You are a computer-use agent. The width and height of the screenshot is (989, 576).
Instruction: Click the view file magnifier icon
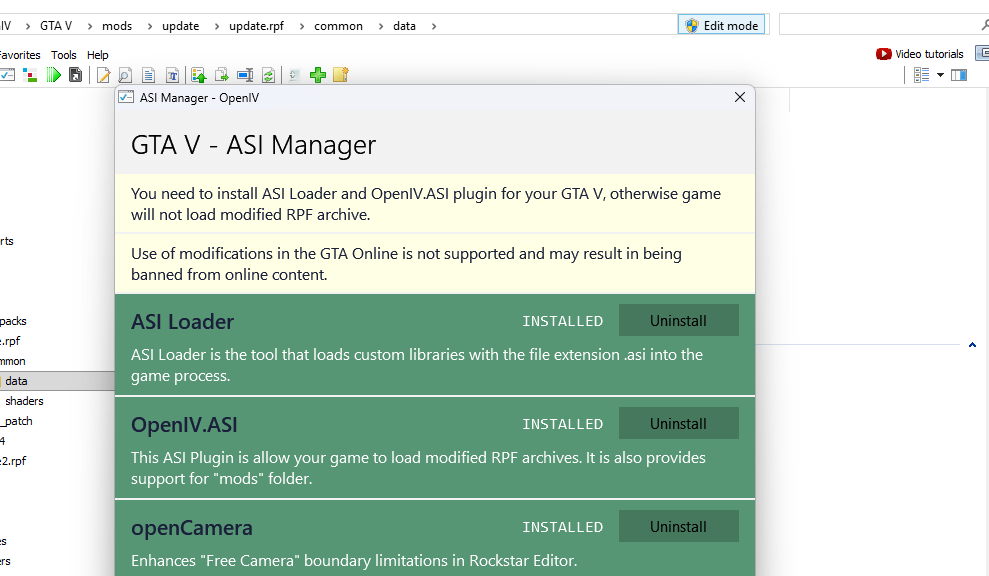125,76
